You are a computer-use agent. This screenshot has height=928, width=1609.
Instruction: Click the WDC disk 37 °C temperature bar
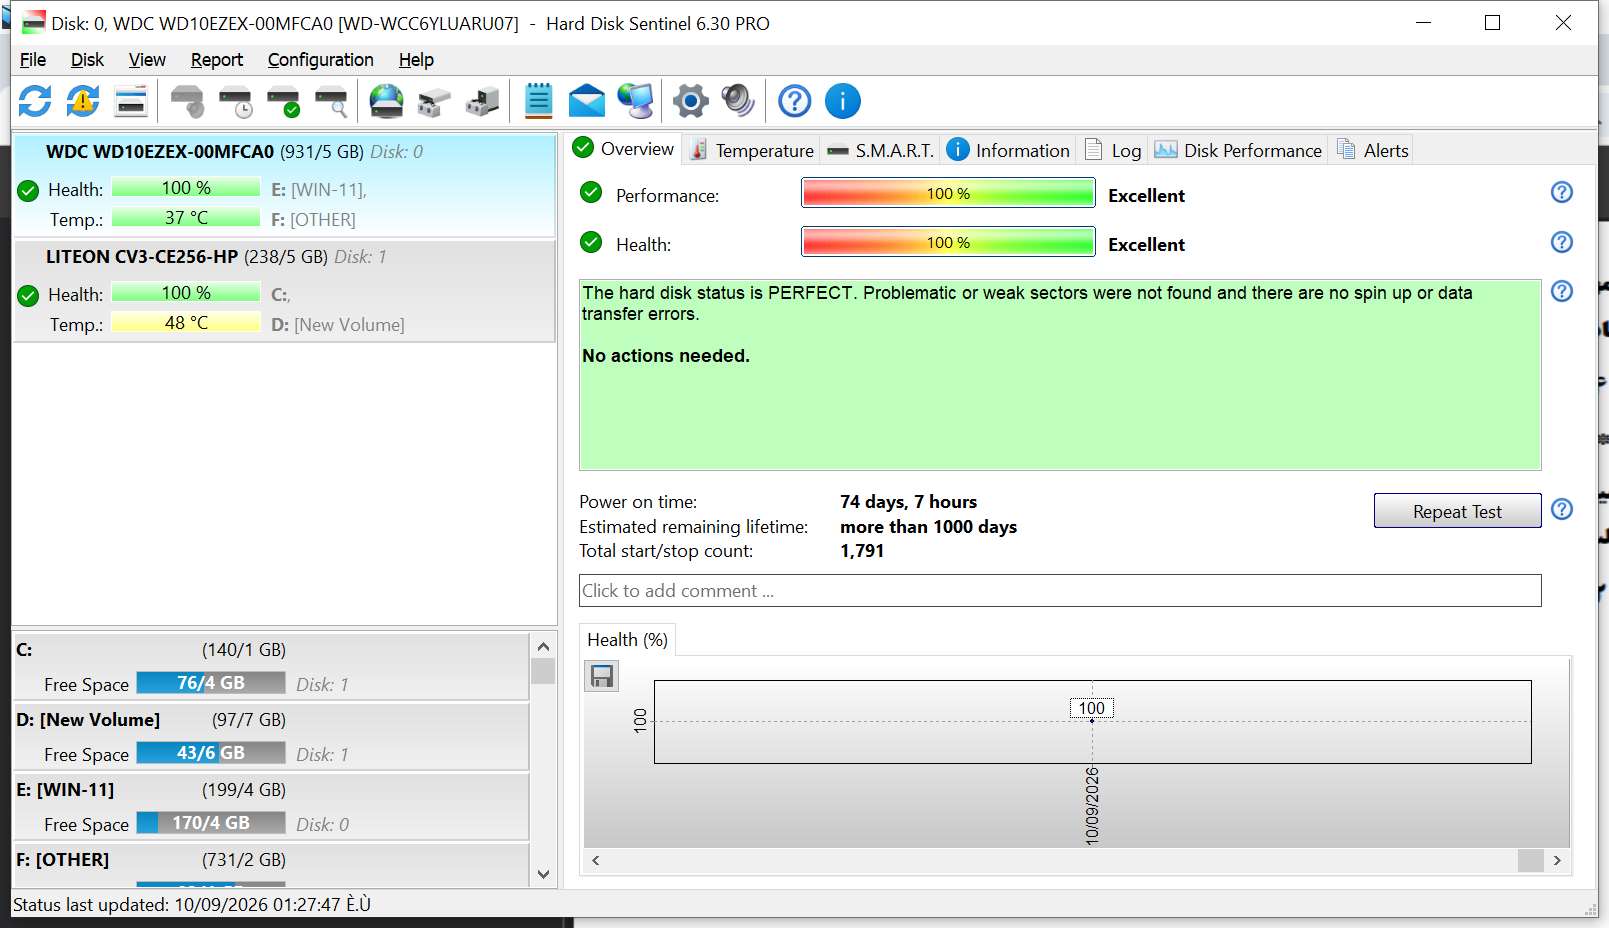(186, 218)
